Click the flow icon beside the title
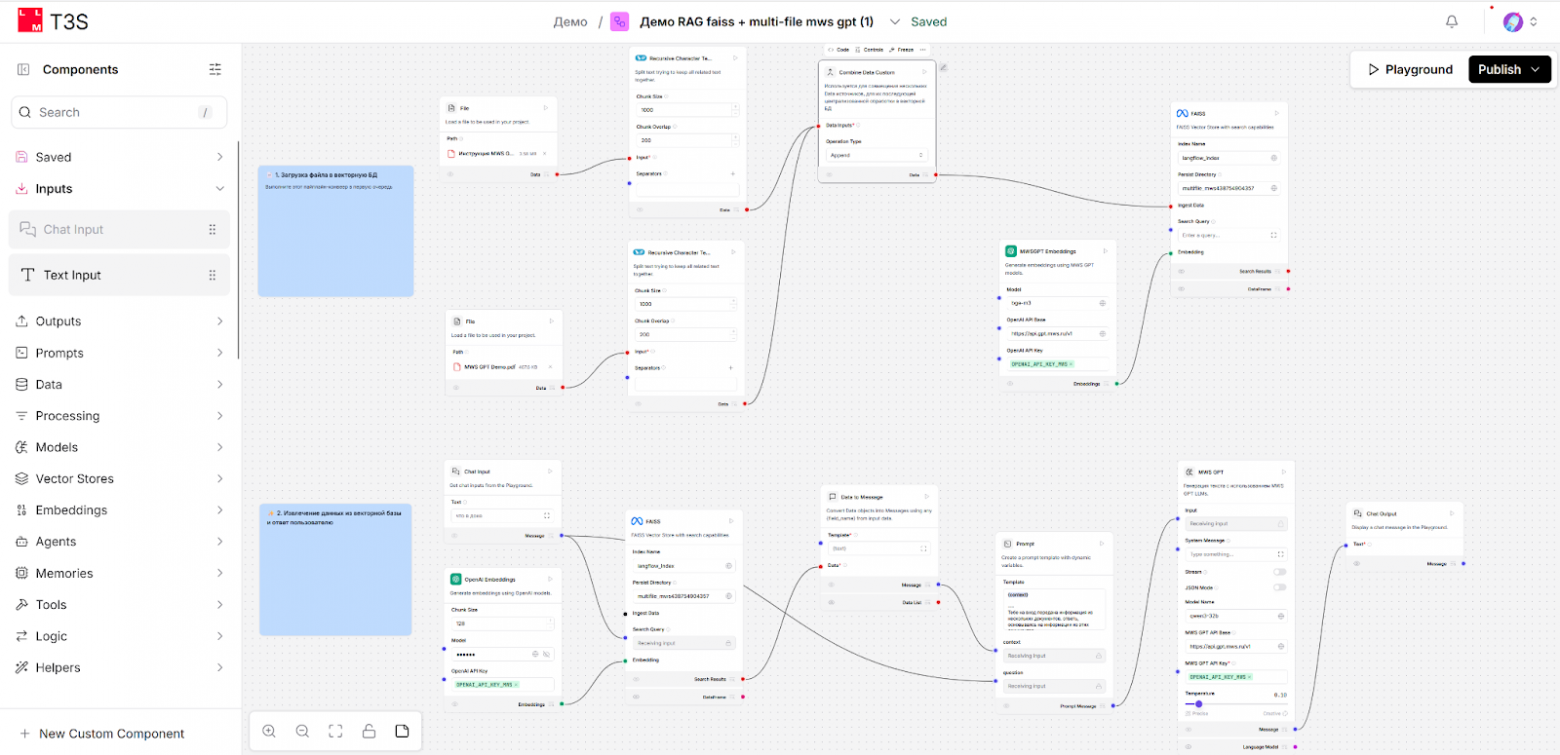 620,22
